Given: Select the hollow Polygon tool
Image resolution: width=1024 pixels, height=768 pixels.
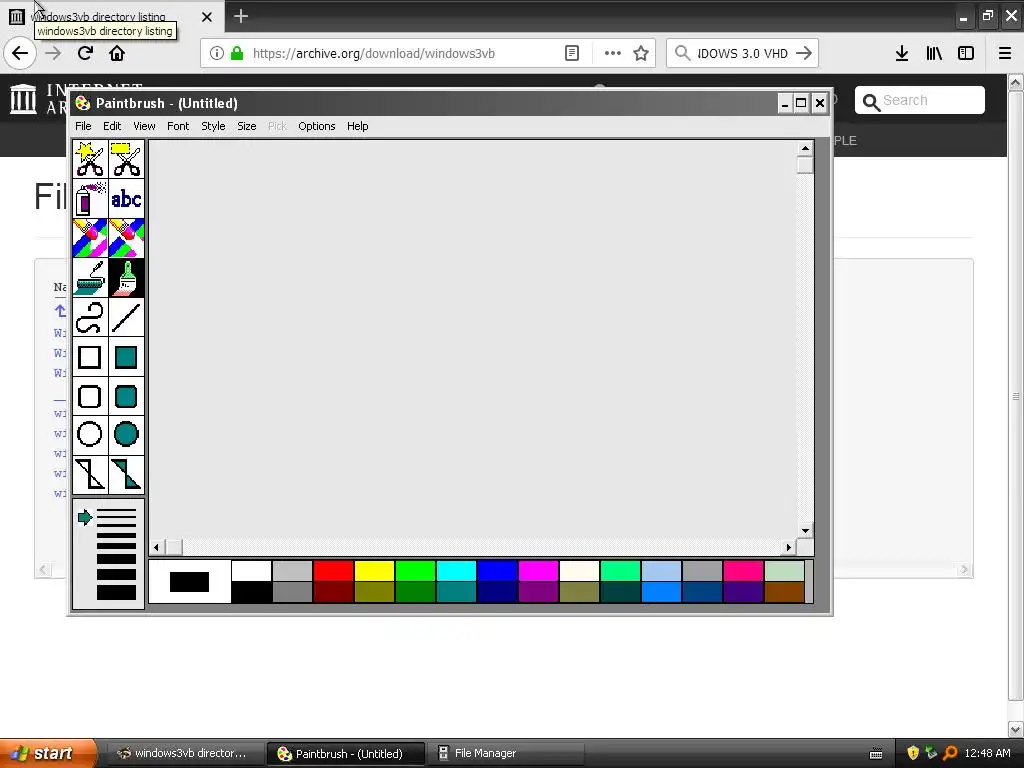Looking at the screenshot, I should pyautogui.click(x=90, y=474).
